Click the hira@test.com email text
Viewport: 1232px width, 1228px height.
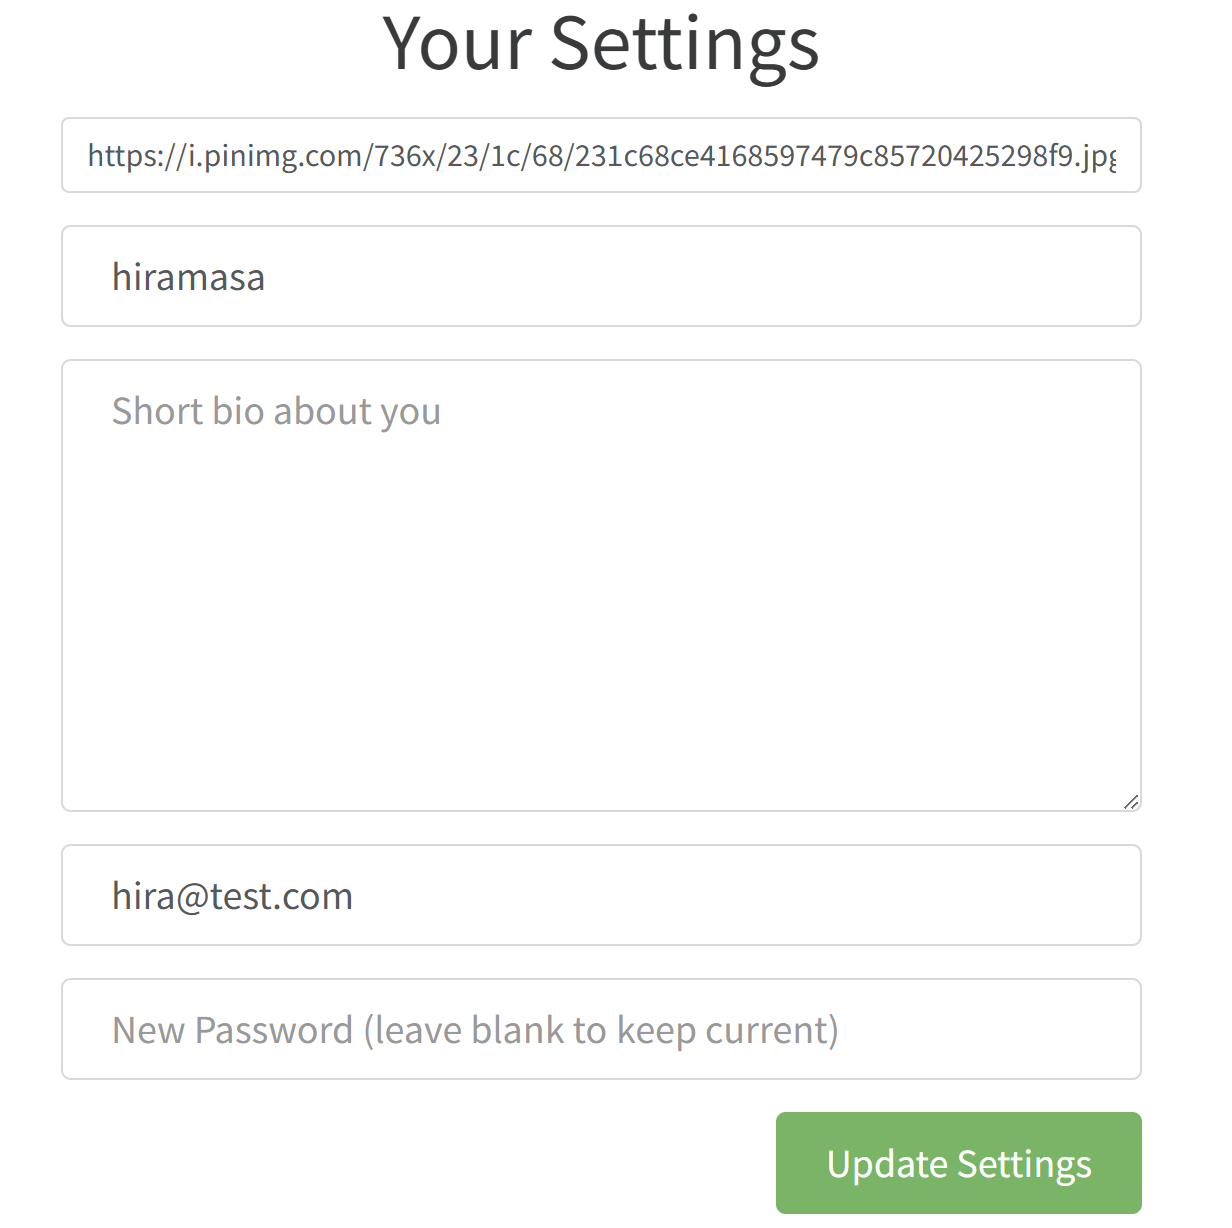[x=232, y=896]
